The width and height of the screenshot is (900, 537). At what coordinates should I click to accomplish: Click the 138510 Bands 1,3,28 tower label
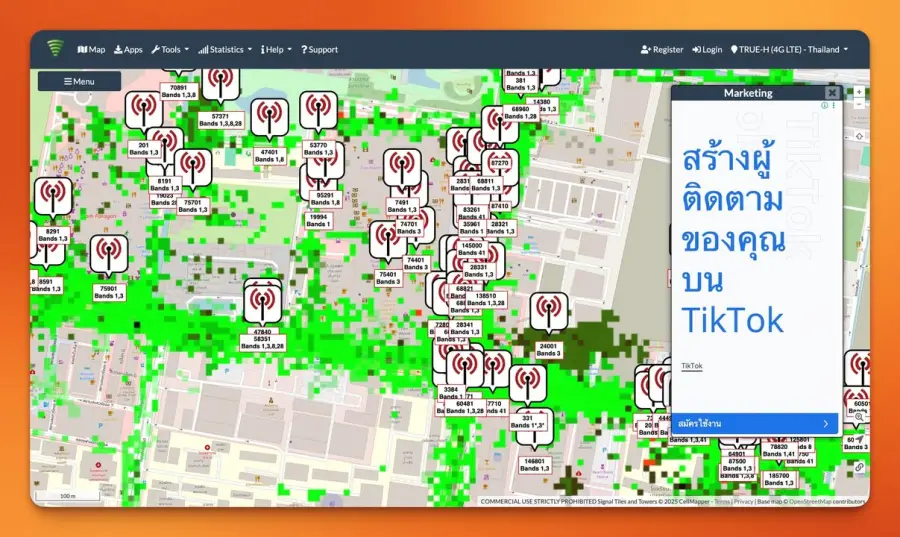(486, 299)
